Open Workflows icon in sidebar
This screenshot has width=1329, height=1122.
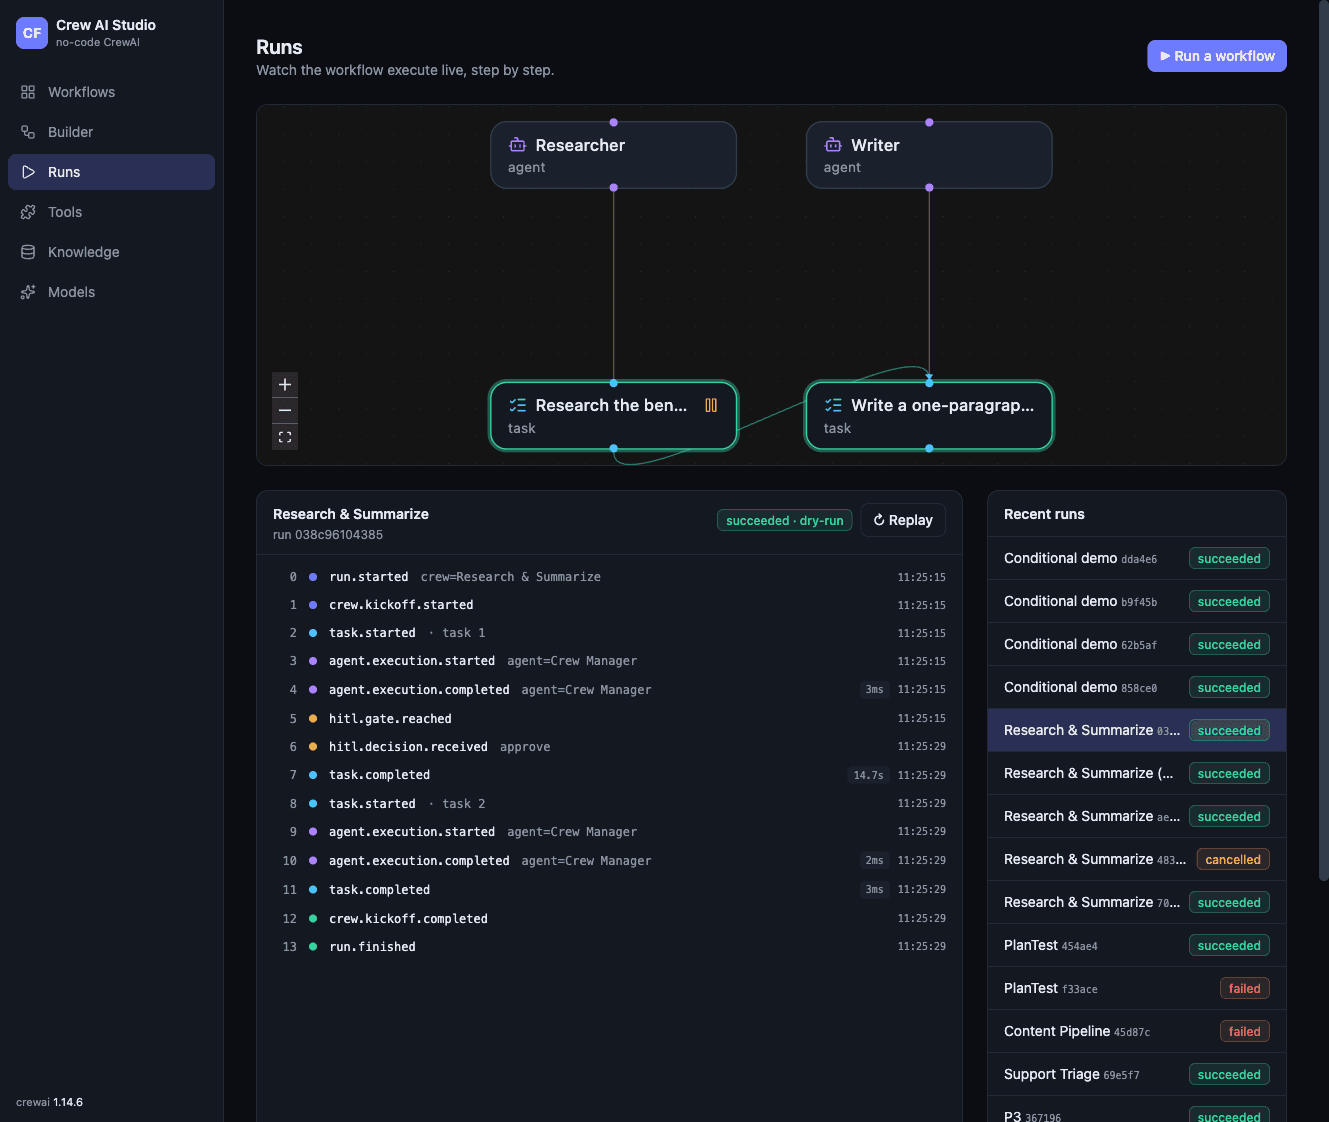click(28, 92)
